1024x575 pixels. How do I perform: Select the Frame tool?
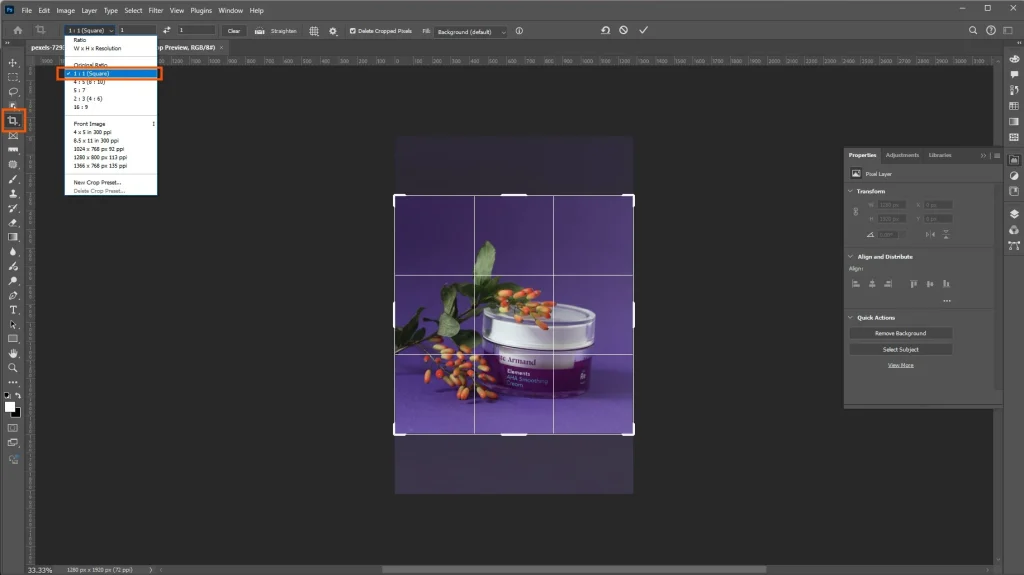point(12,135)
